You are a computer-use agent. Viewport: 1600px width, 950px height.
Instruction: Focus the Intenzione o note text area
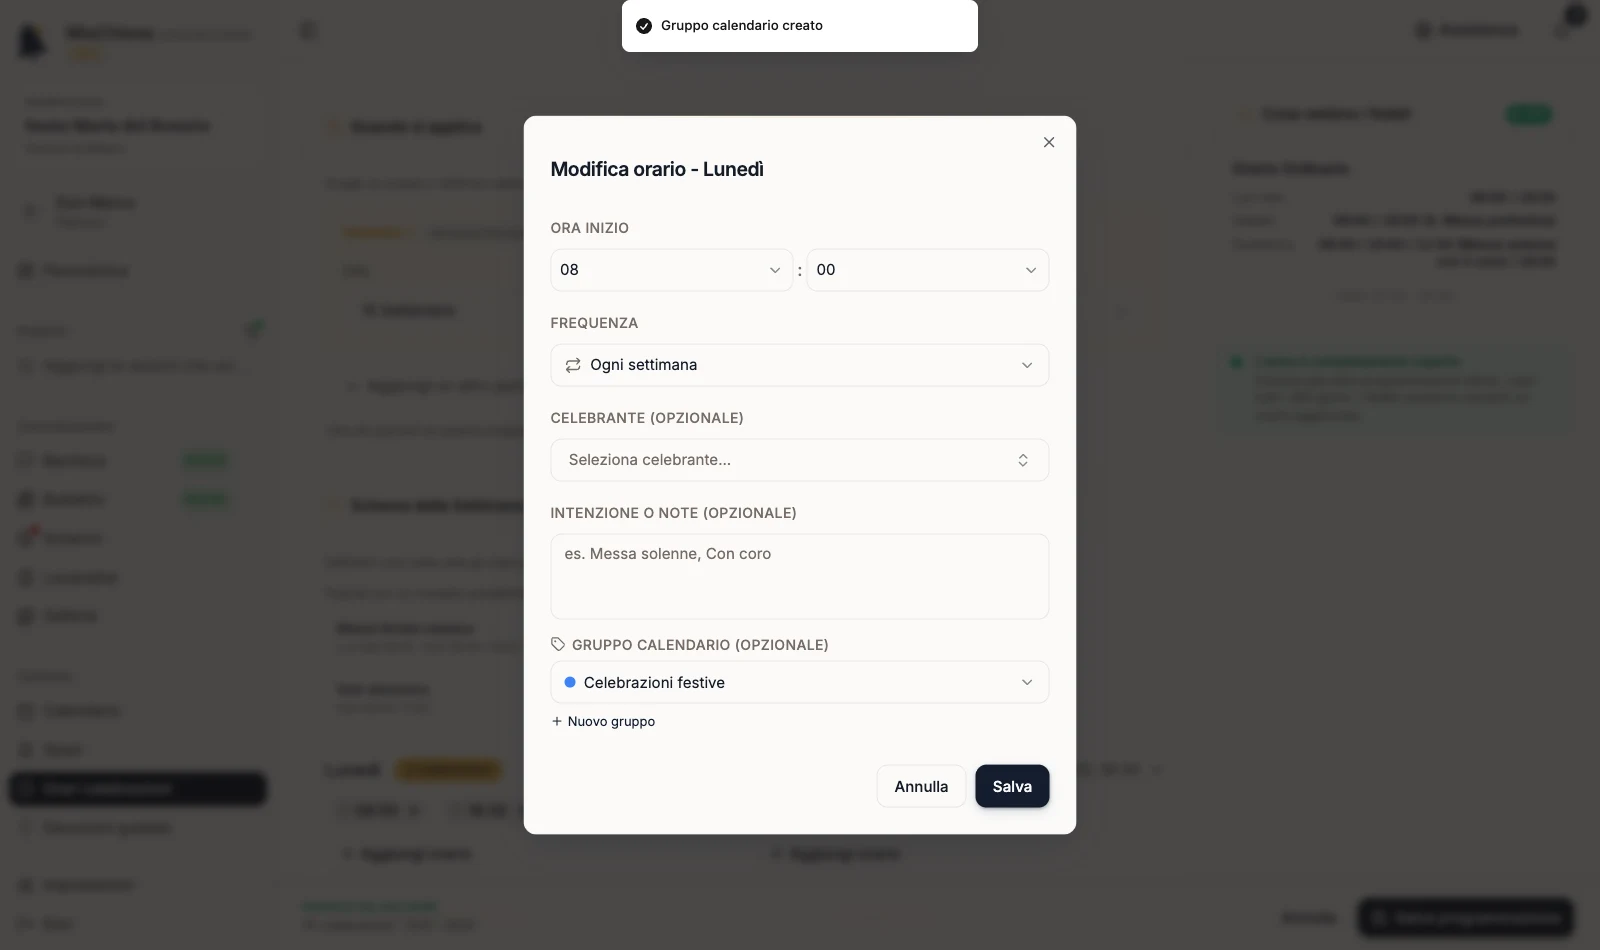(x=800, y=576)
